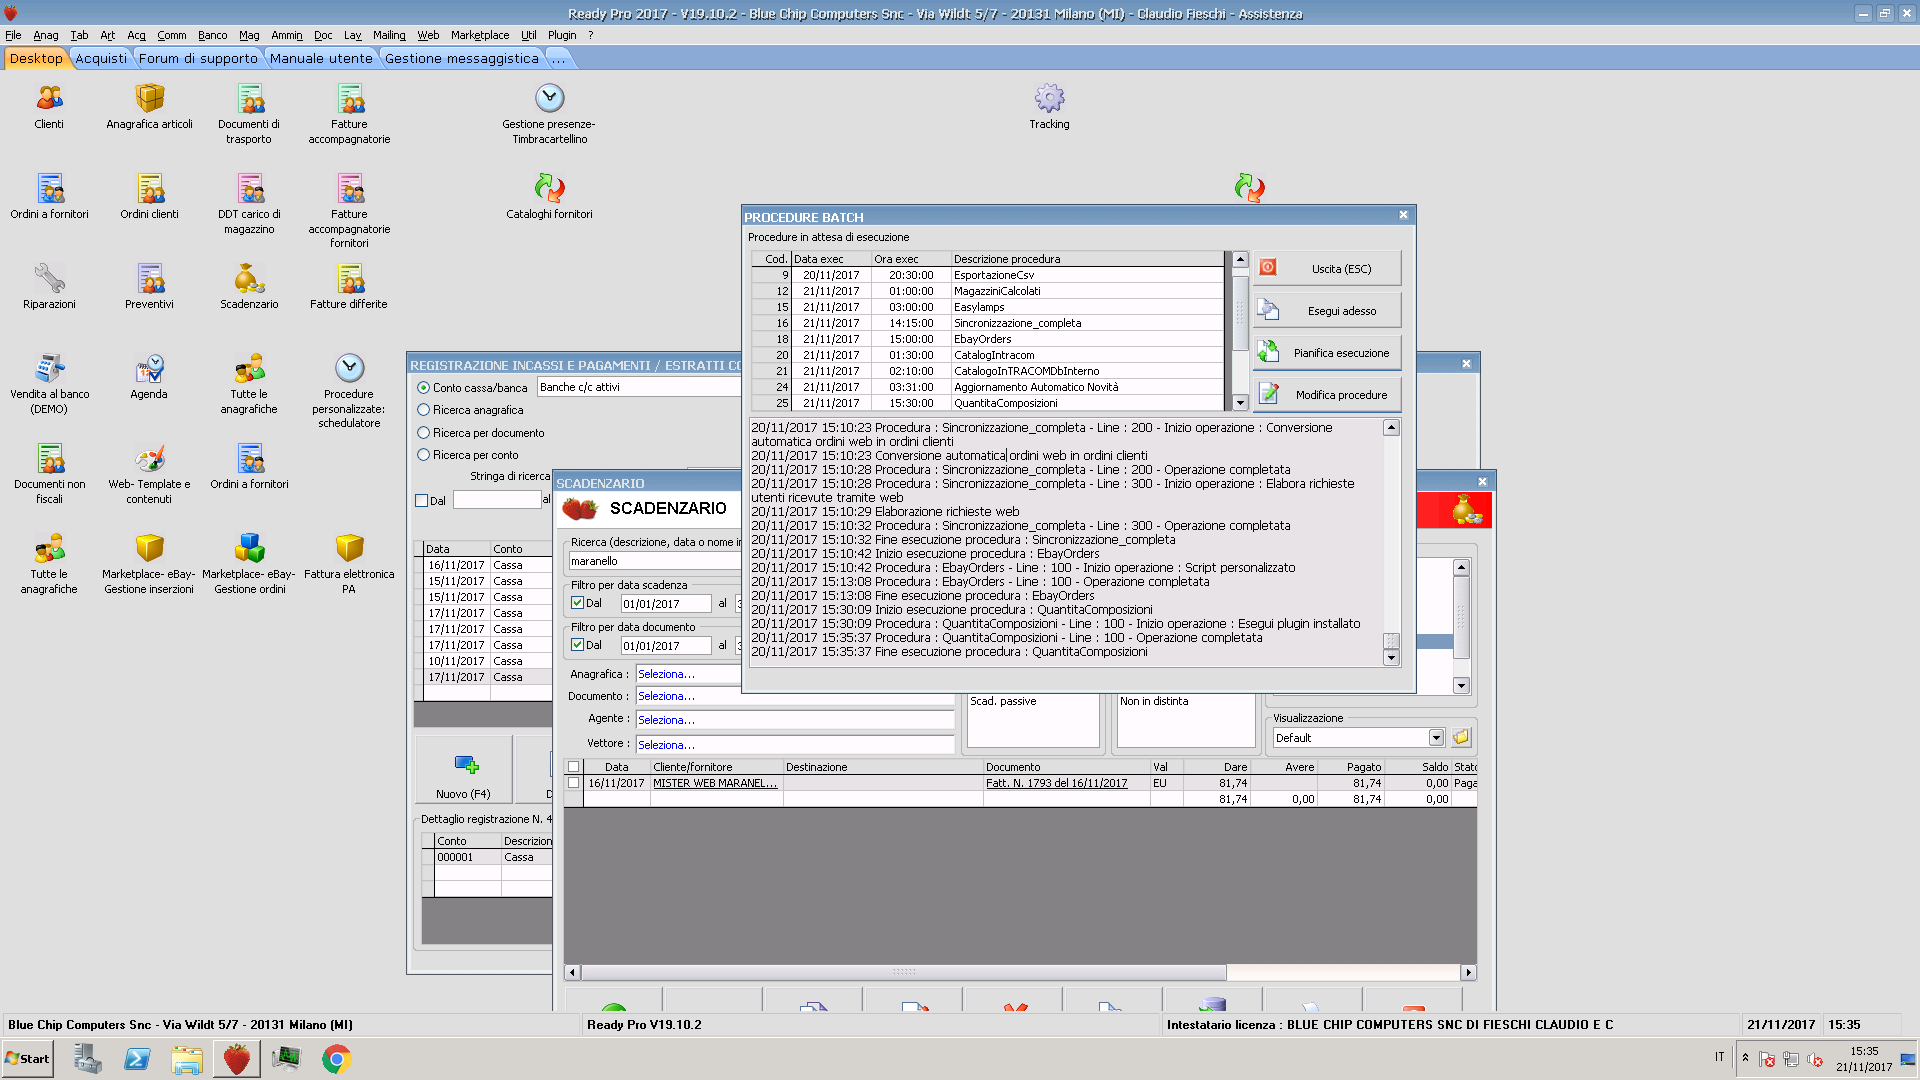The height and width of the screenshot is (1080, 1920).
Task: Open Ordini a fornitori icon in second row
Action: [x=49, y=188]
